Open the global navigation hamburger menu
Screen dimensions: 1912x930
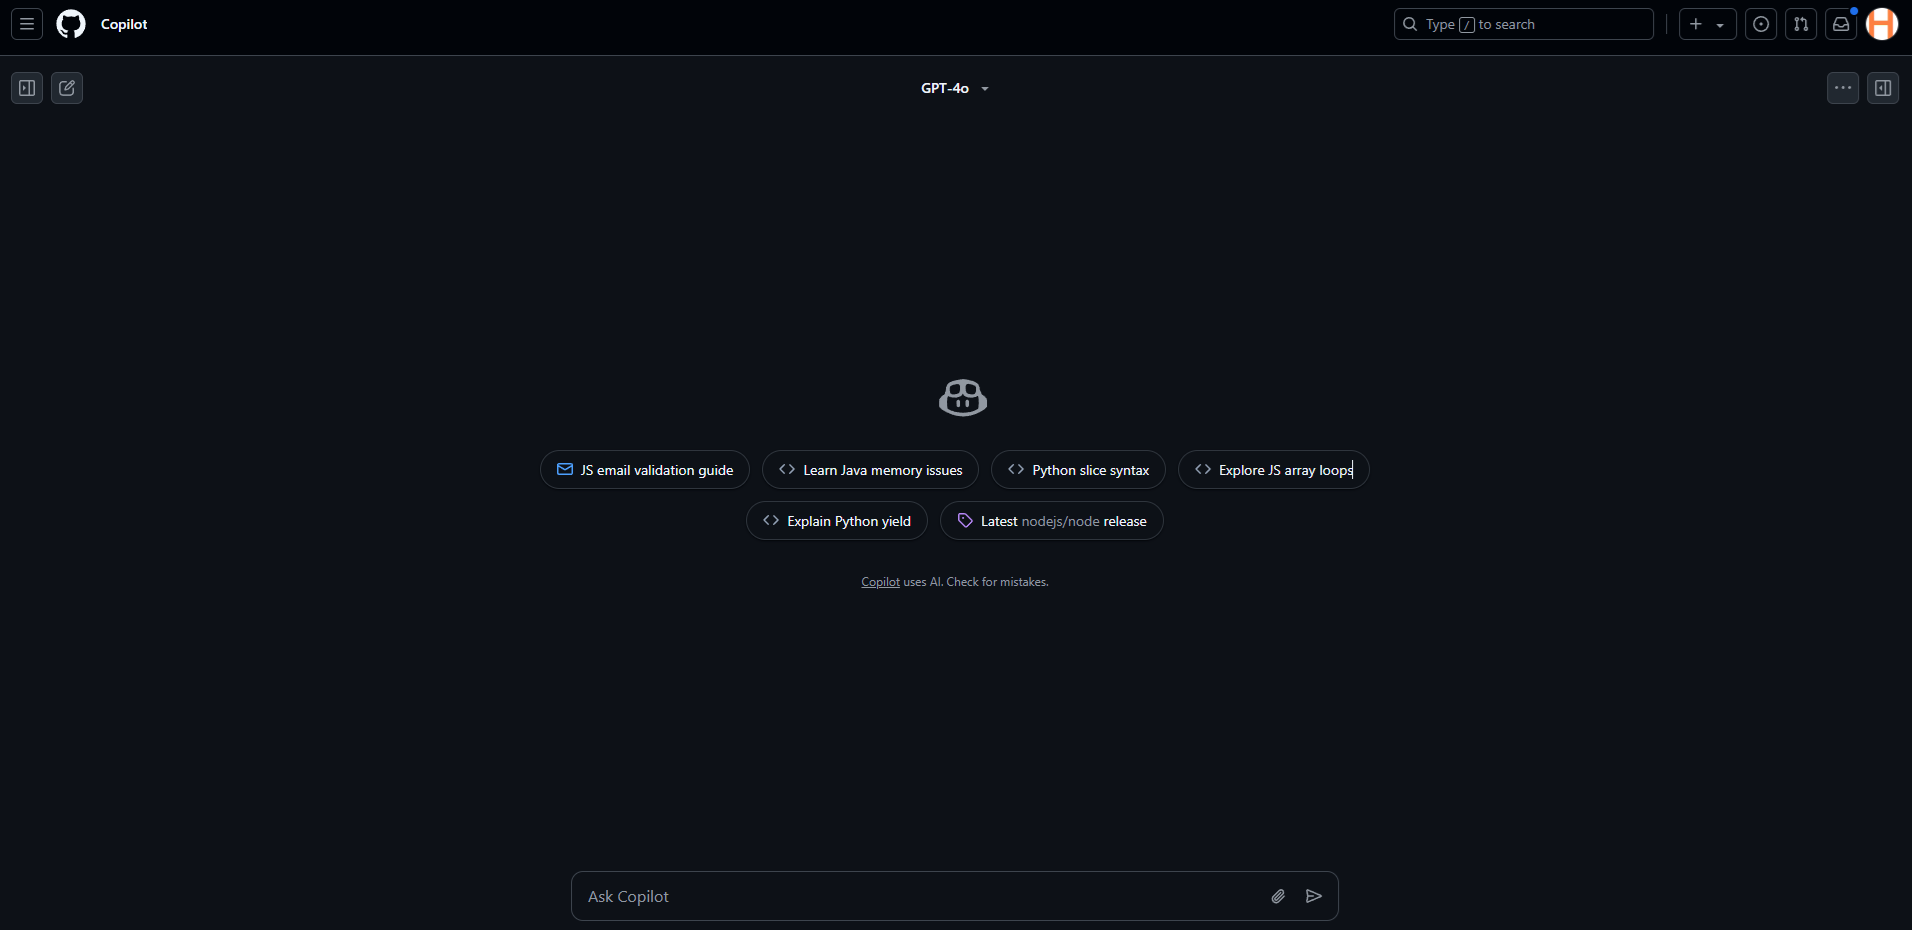pyautogui.click(x=27, y=24)
